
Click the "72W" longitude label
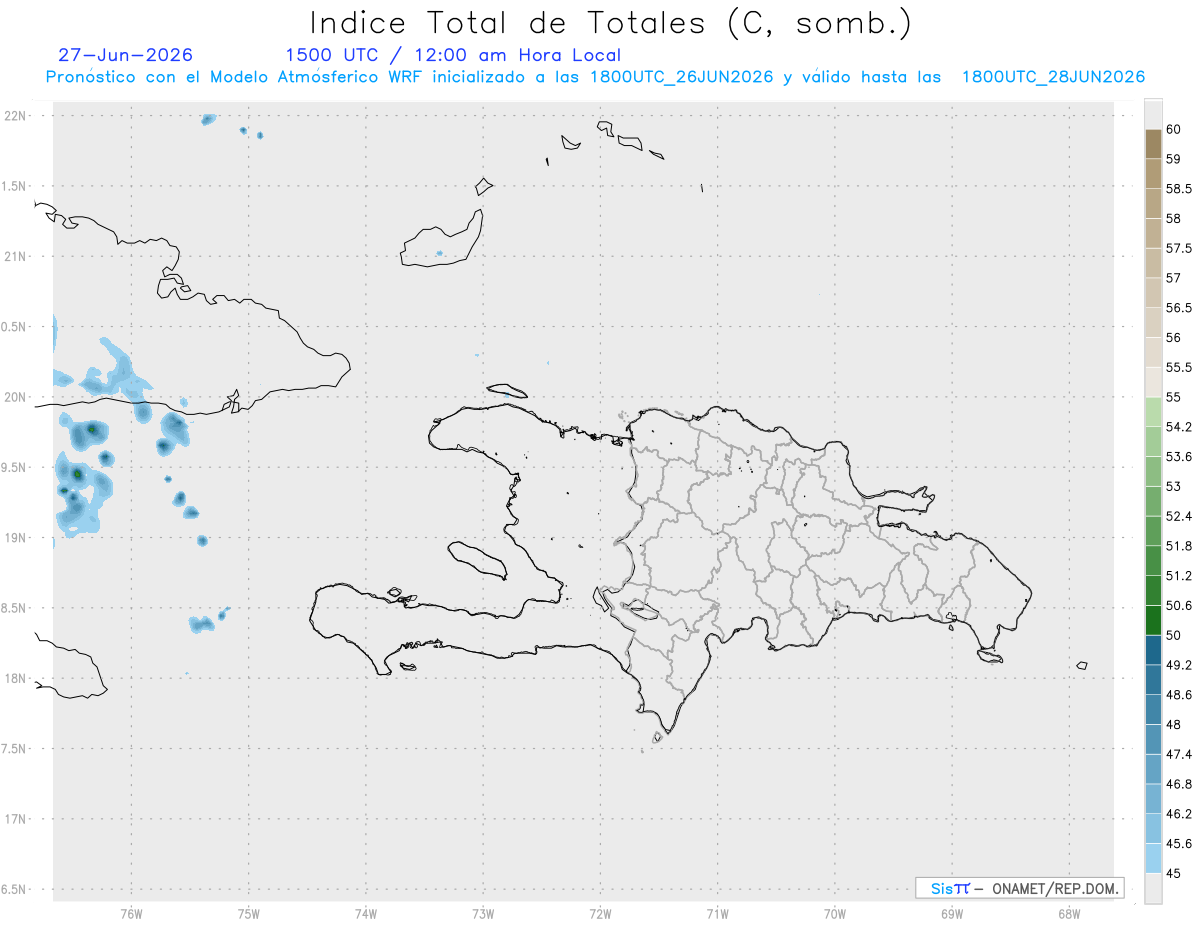click(600, 913)
